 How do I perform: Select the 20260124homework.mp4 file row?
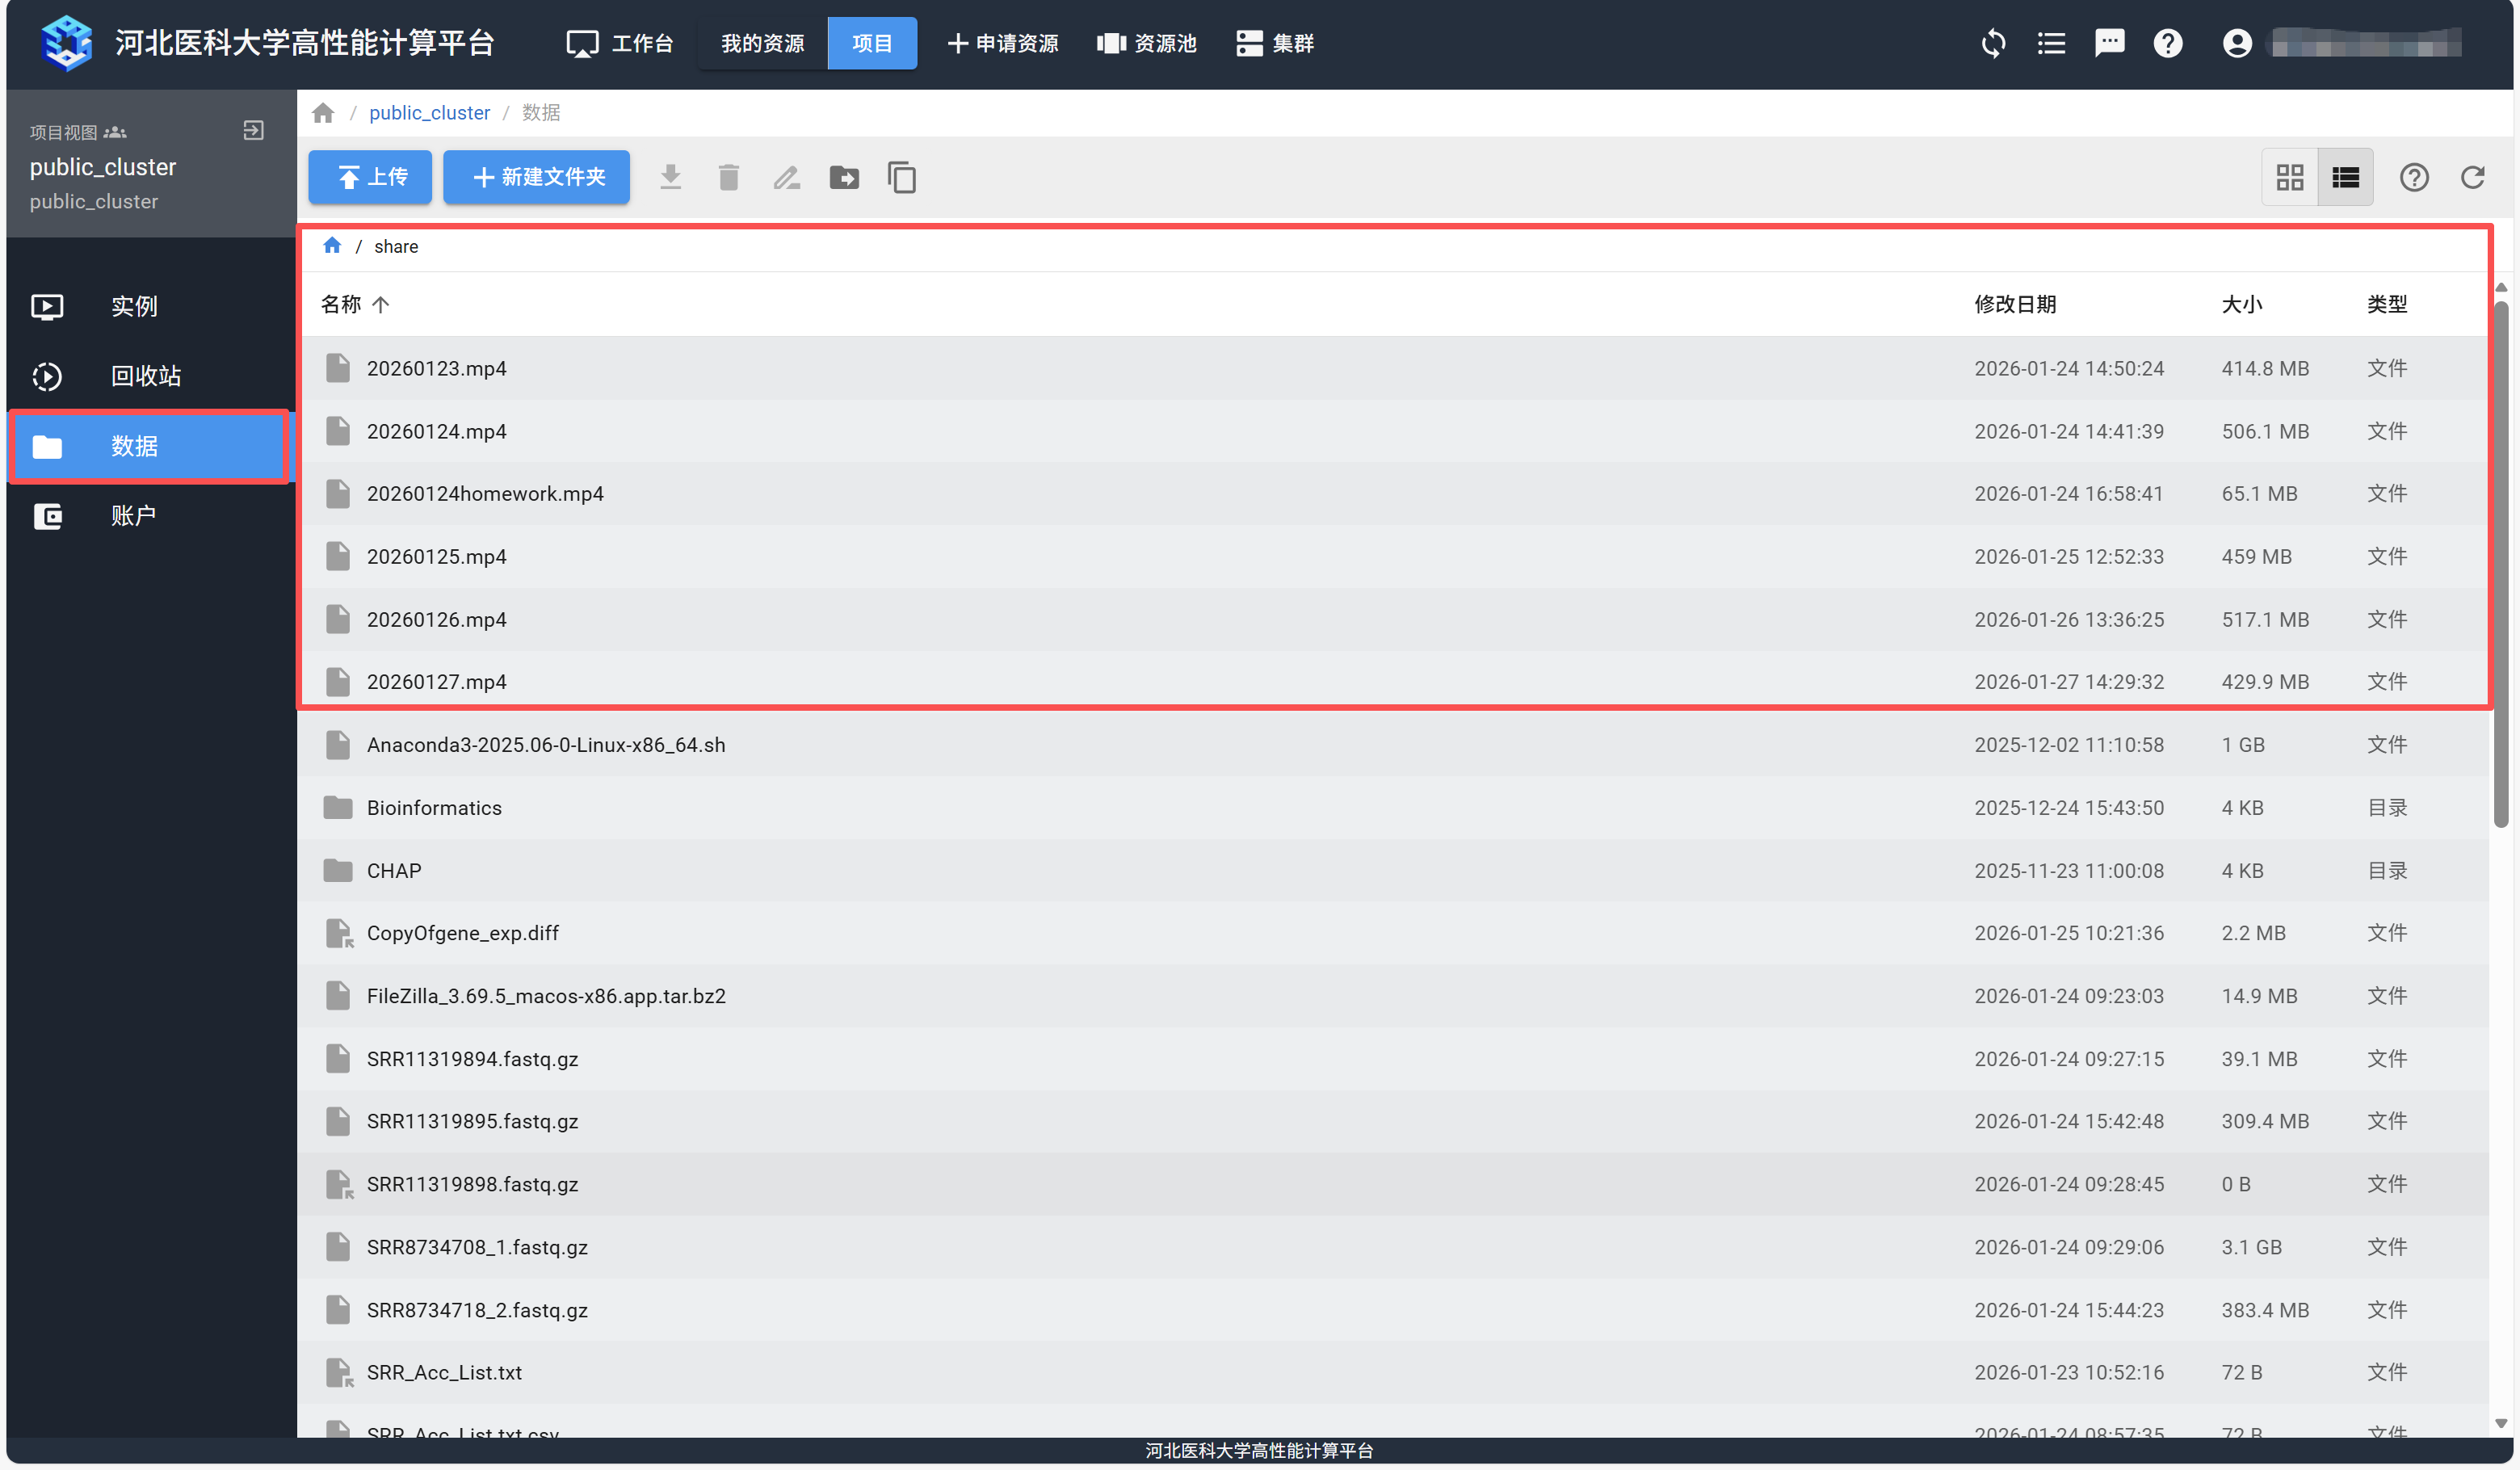pos(485,494)
